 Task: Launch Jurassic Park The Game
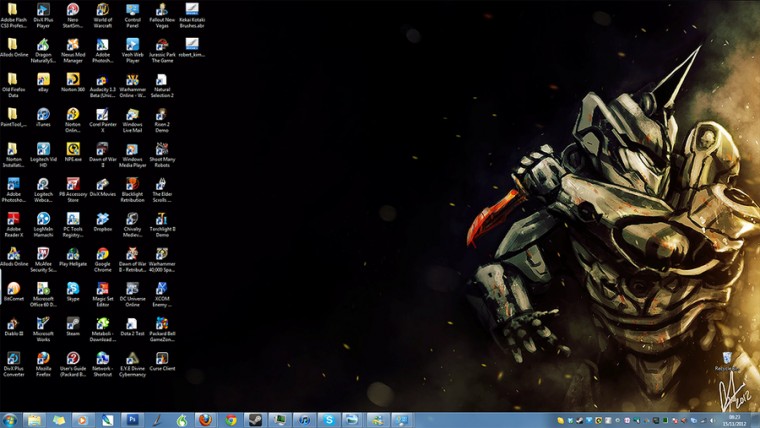tap(162, 50)
